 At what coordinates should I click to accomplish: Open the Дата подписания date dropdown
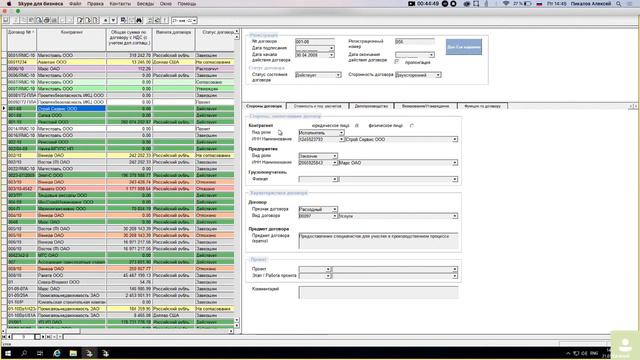point(331,48)
